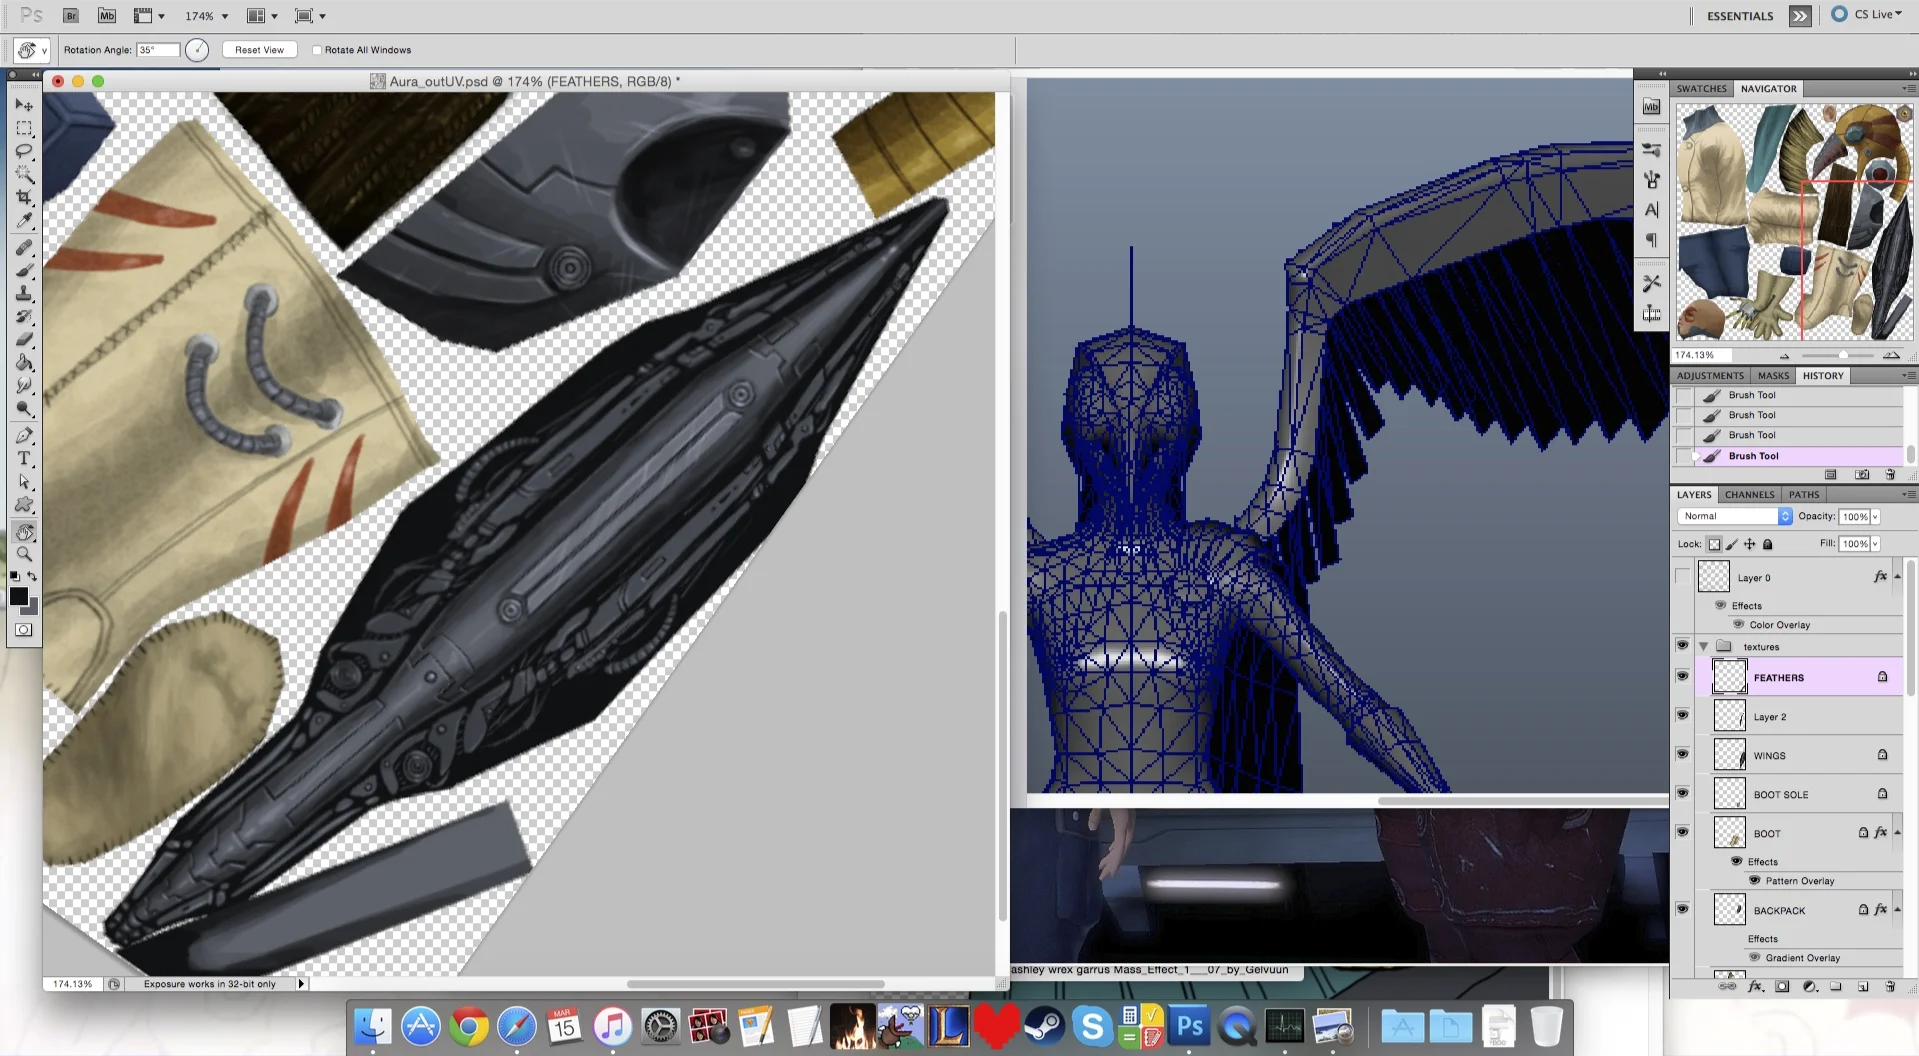Collapse BOOT layer effects list
The width and height of the screenshot is (1919, 1056).
pyautogui.click(x=1897, y=833)
